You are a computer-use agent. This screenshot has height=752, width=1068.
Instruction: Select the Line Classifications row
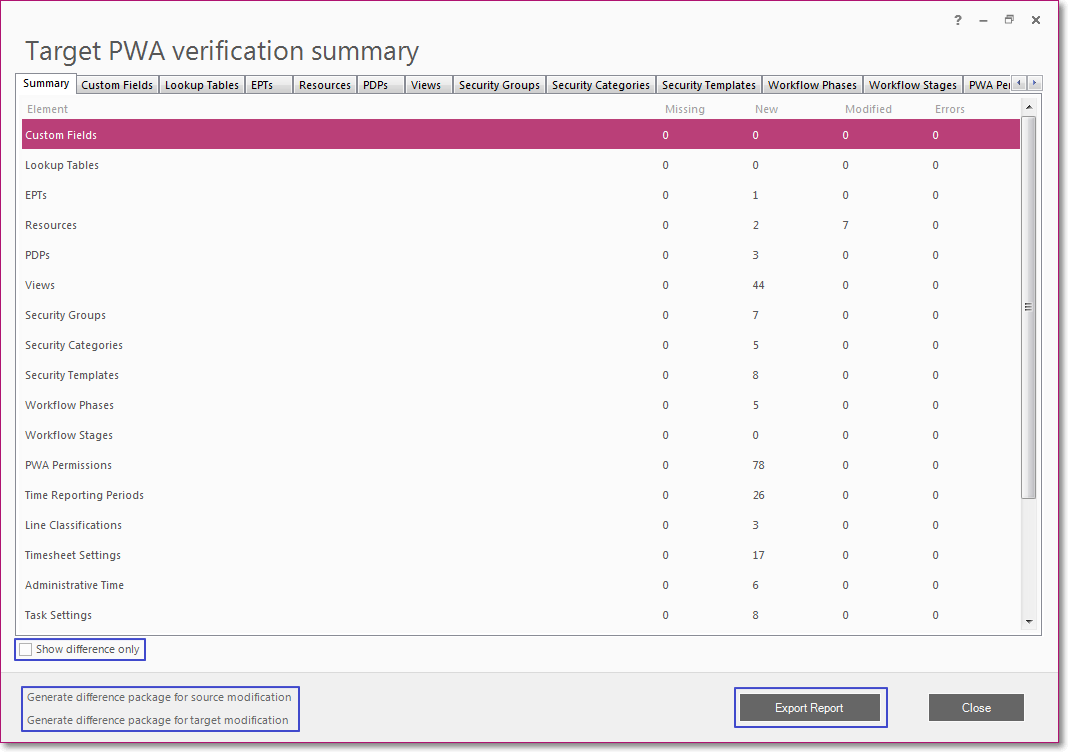tap(521, 524)
